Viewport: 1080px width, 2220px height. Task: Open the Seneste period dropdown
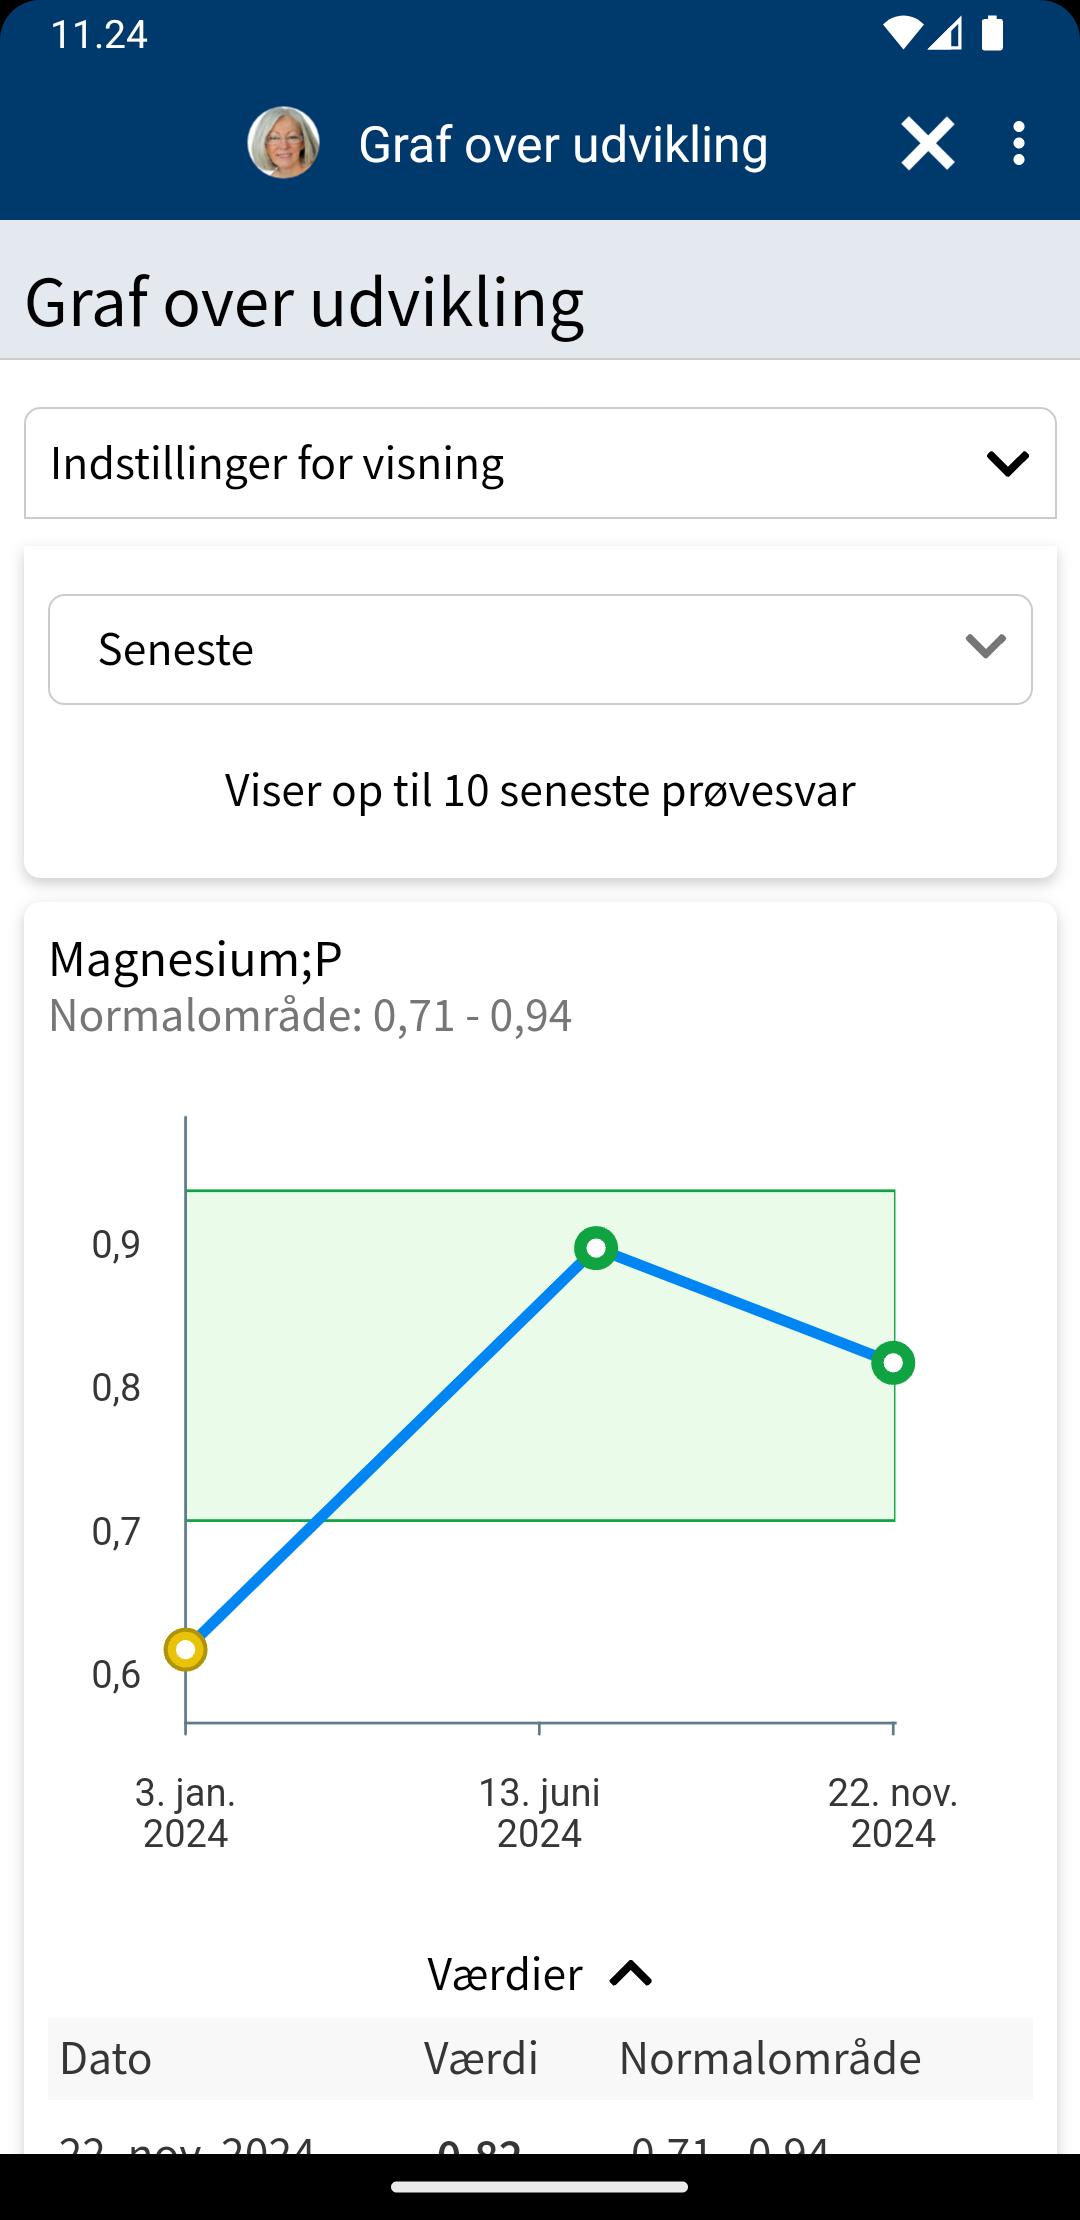tap(540, 650)
